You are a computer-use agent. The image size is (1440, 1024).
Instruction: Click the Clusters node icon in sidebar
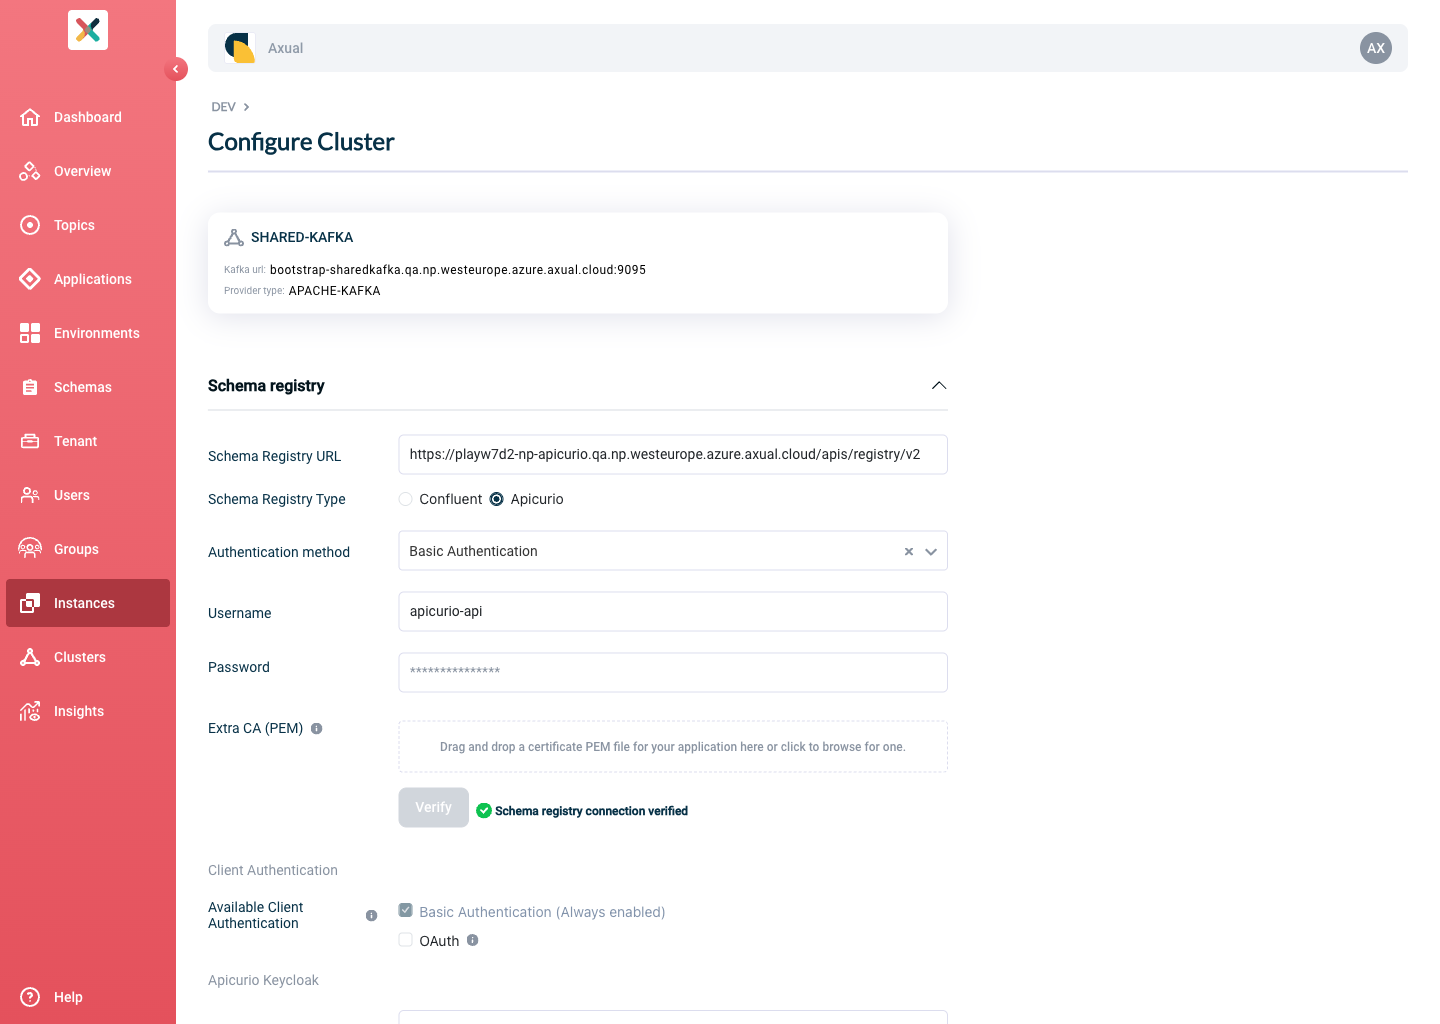[x=30, y=657]
